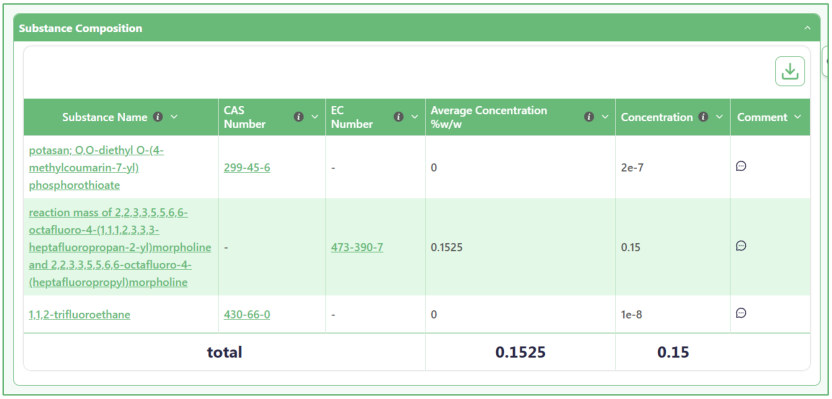The height and width of the screenshot is (399, 832).
Task: Open CAS Number column dropdown
Action: 315,117
